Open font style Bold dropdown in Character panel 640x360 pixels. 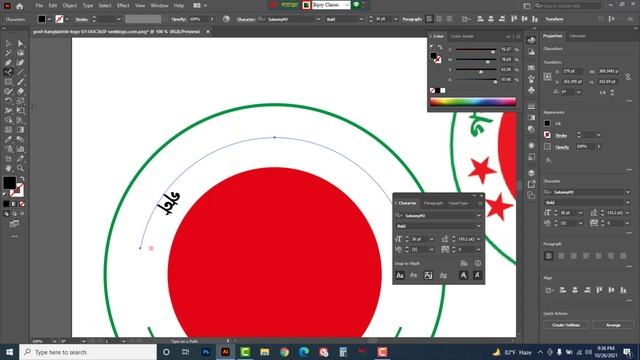(x=478, y=226)
